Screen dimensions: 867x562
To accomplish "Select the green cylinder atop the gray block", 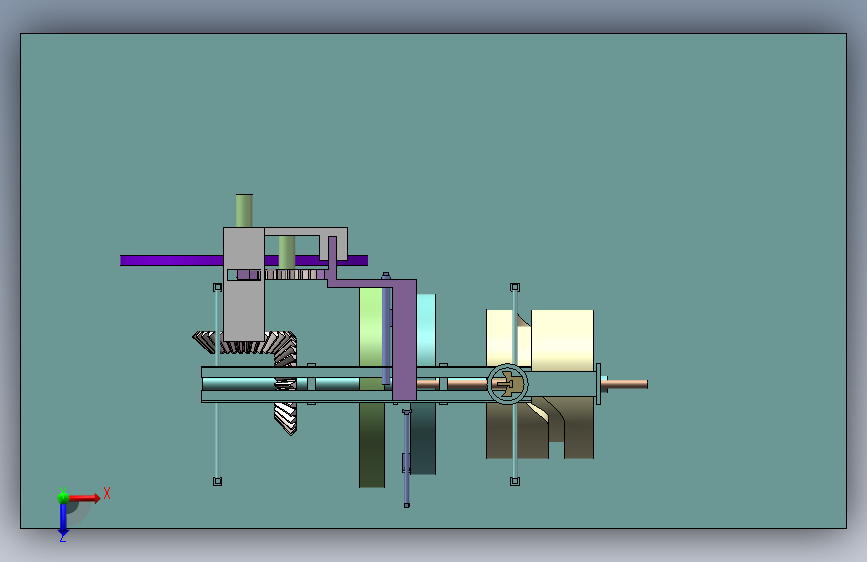I will [244, 210].
